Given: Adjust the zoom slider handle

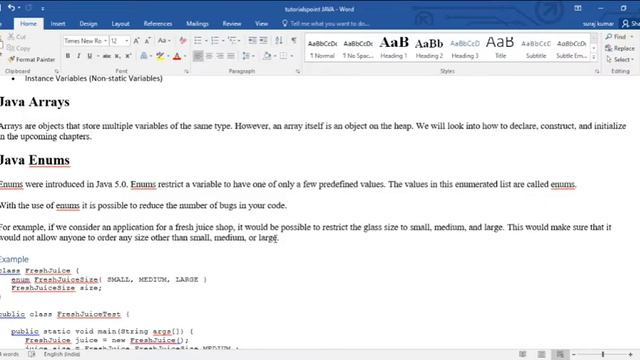Looking at the screenshot, I should (x=603, y=354).
